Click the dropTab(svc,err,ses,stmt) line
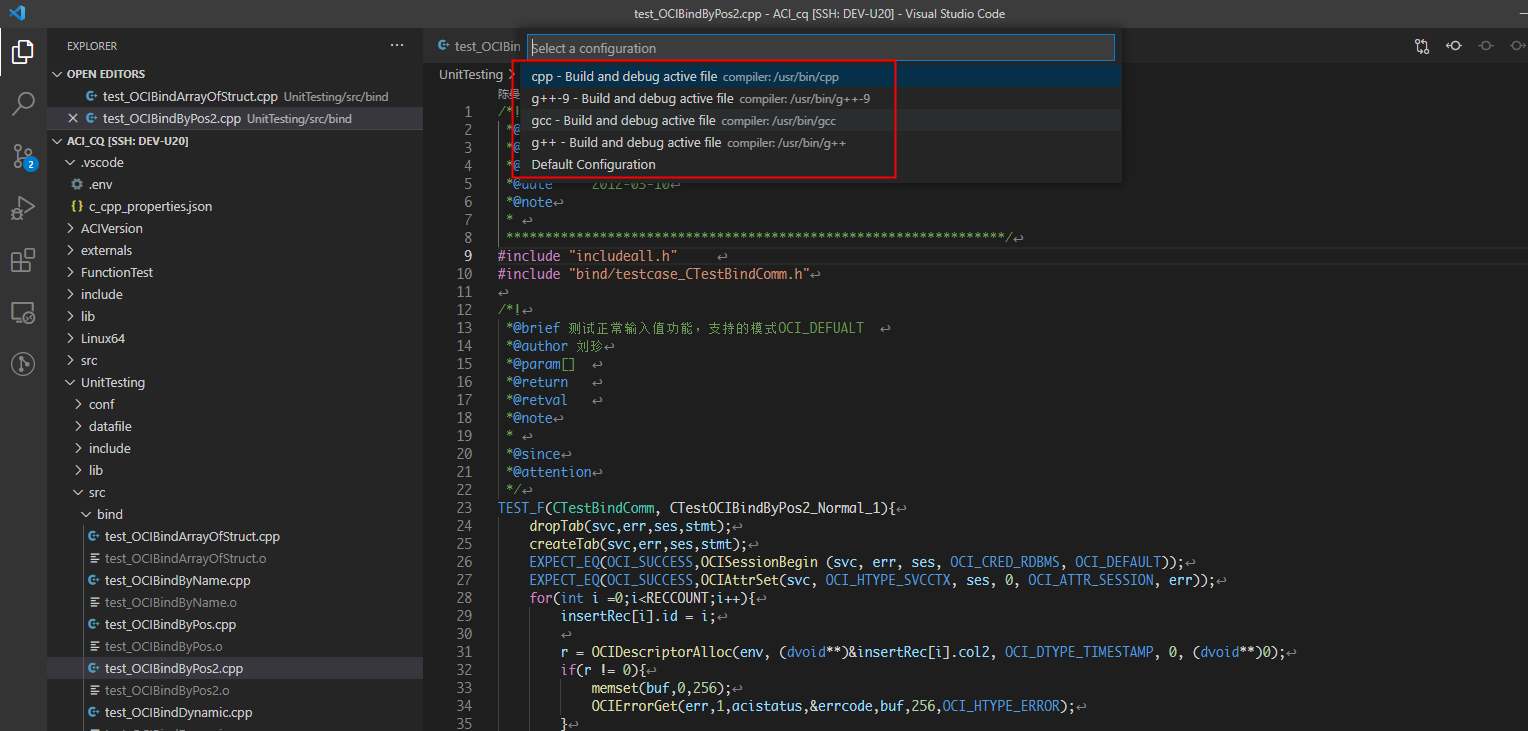 [632, 526]
